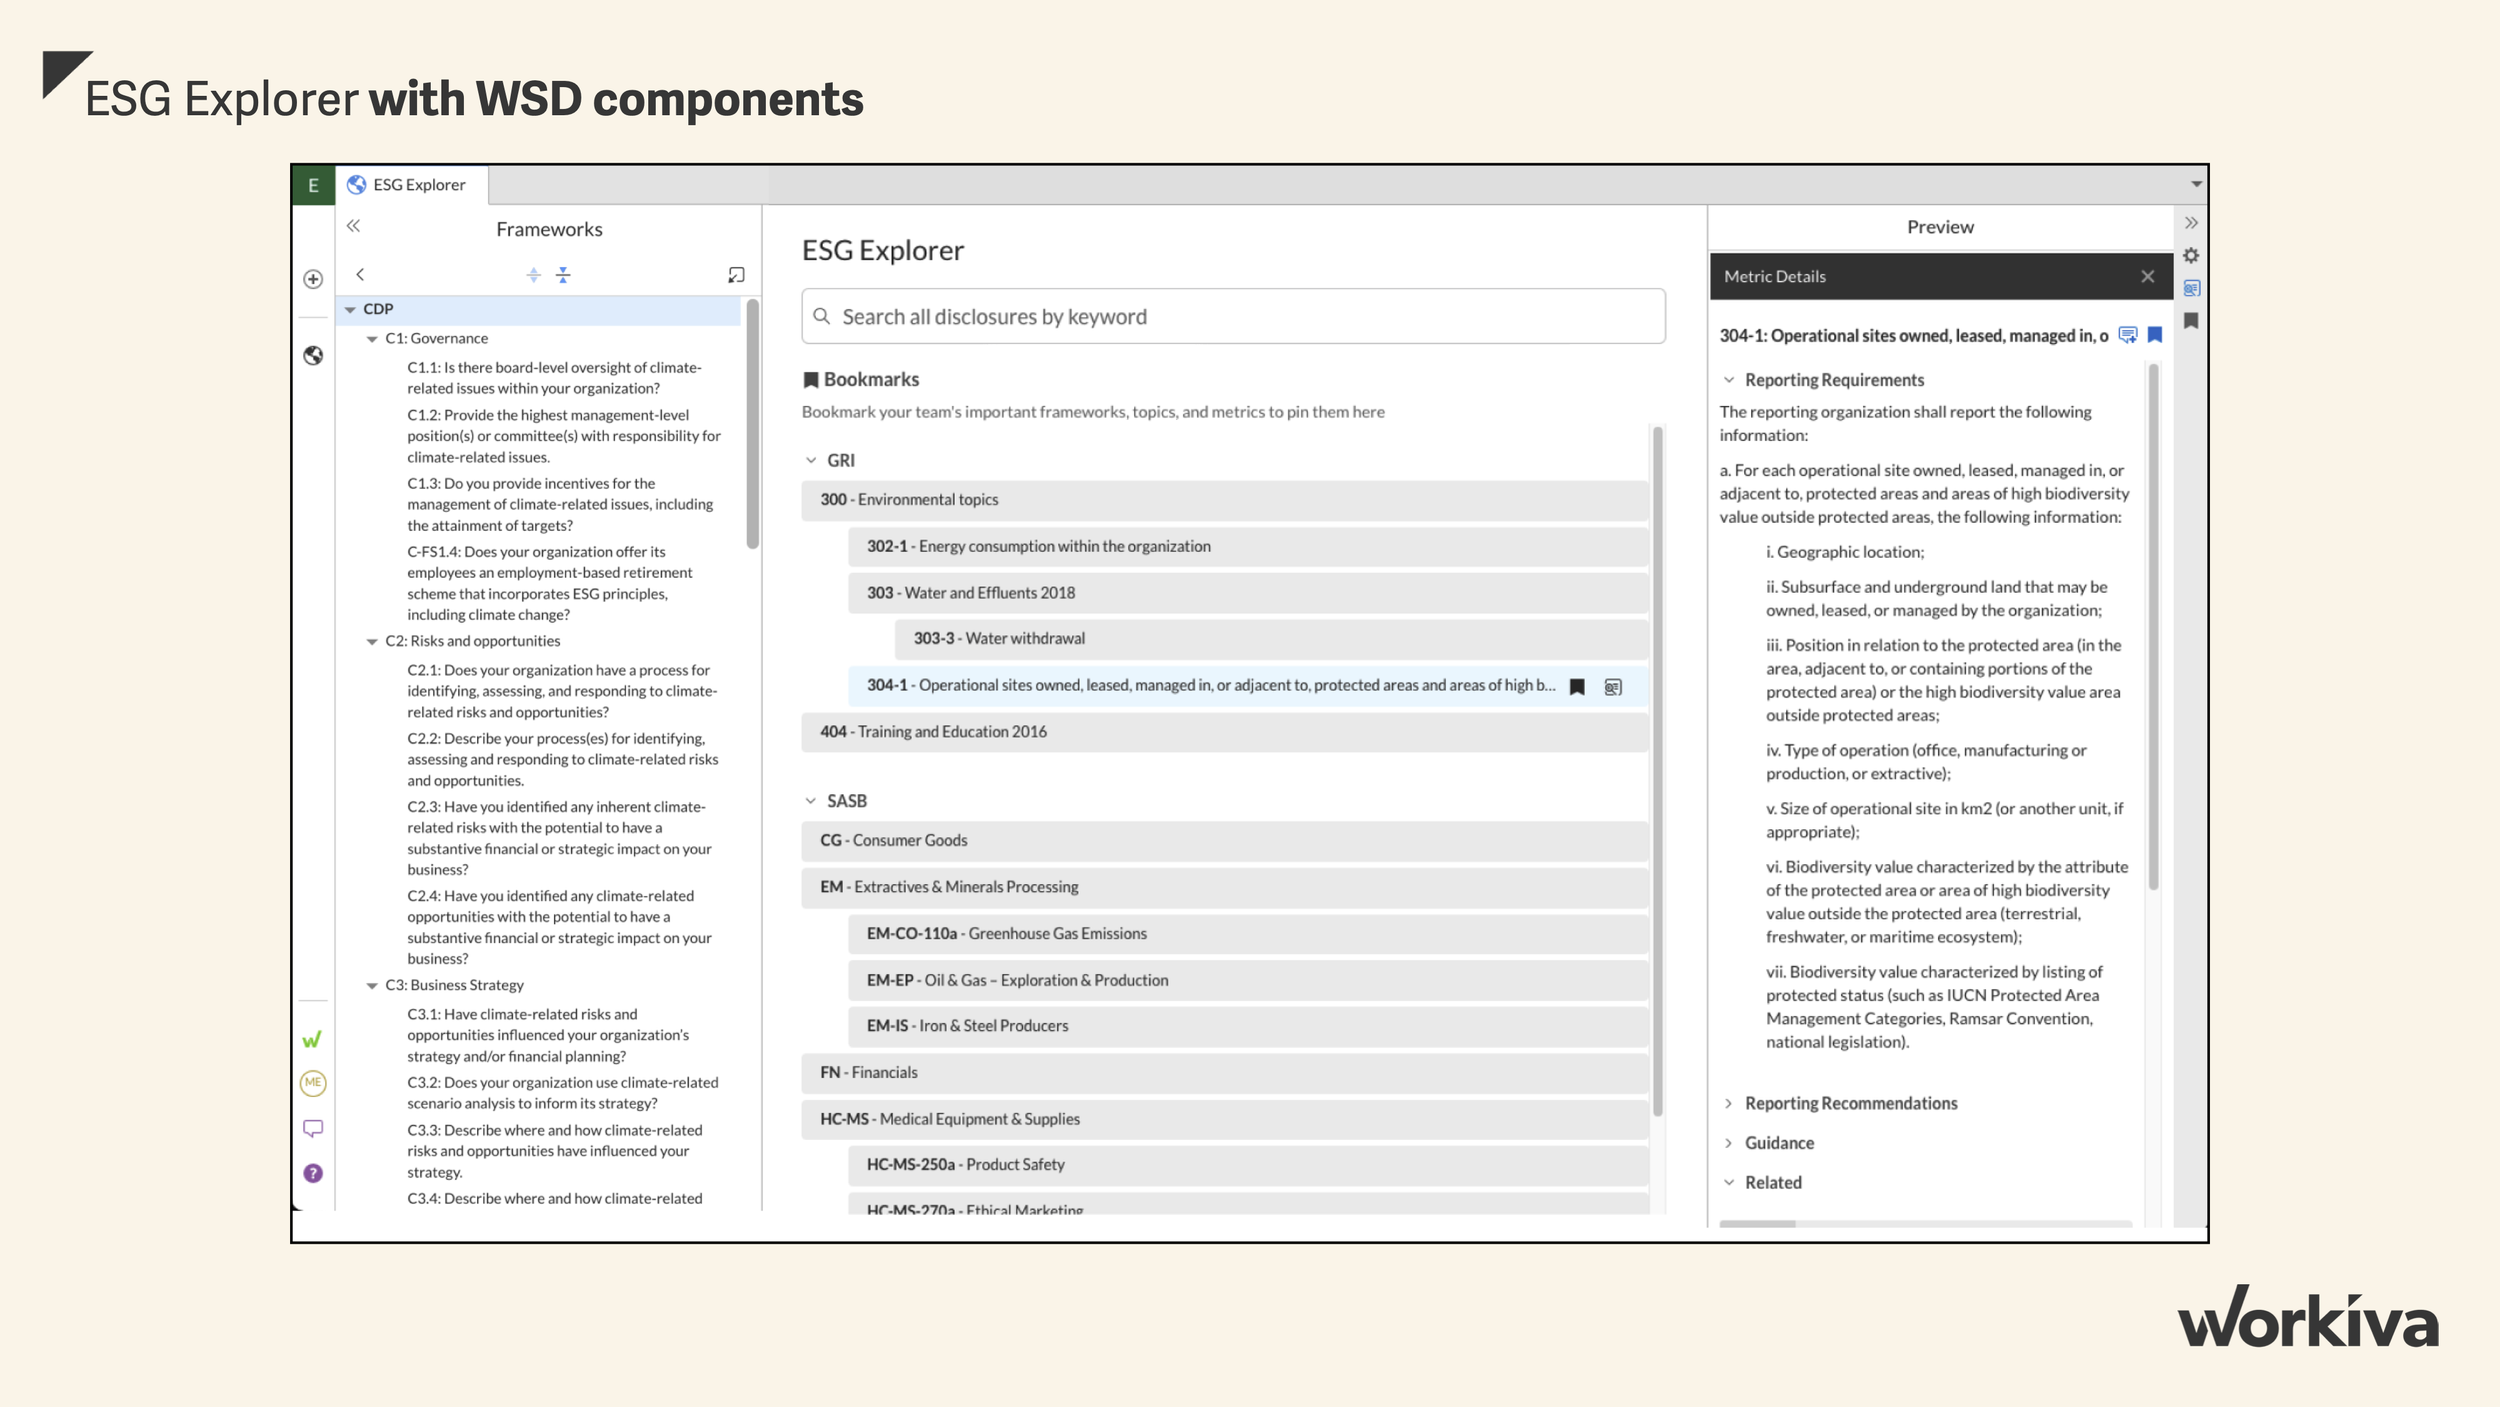The height and width of the screenshot is (1407, 2500).
Task: Select C2.4 climate-related opportunities item
Action: 560,927
